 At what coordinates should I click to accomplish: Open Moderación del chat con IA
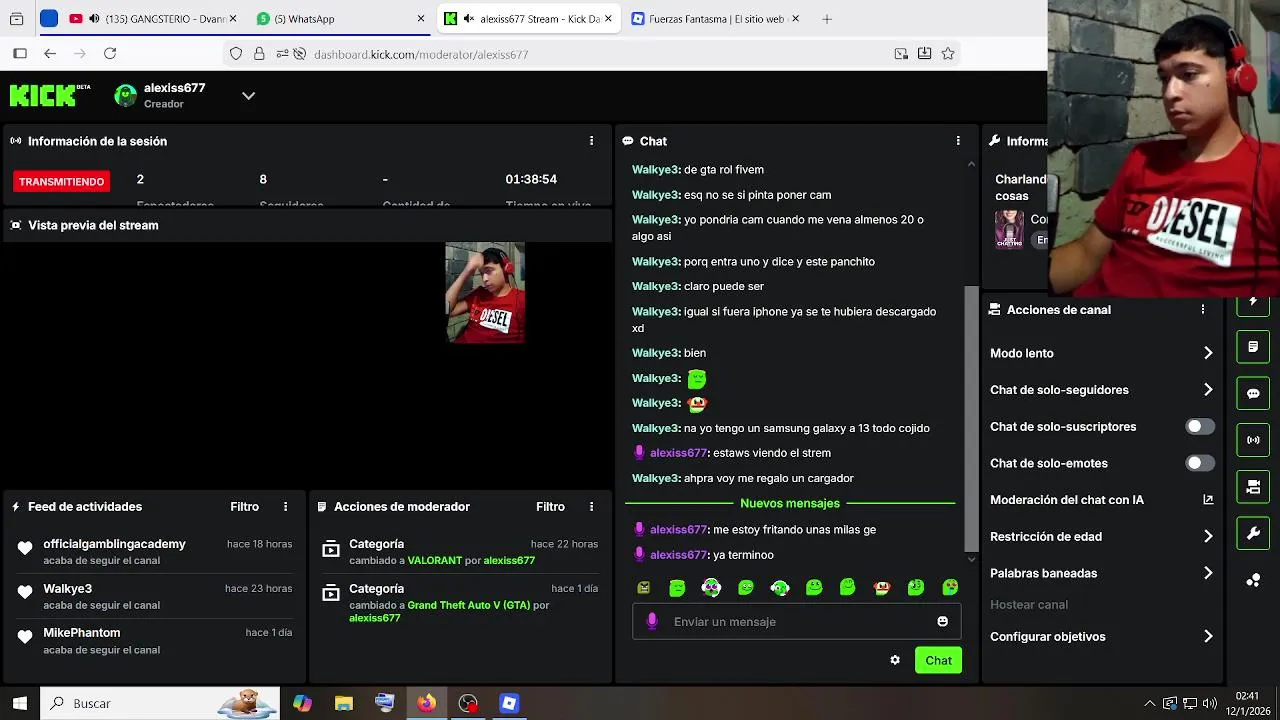pos(1102,500)
